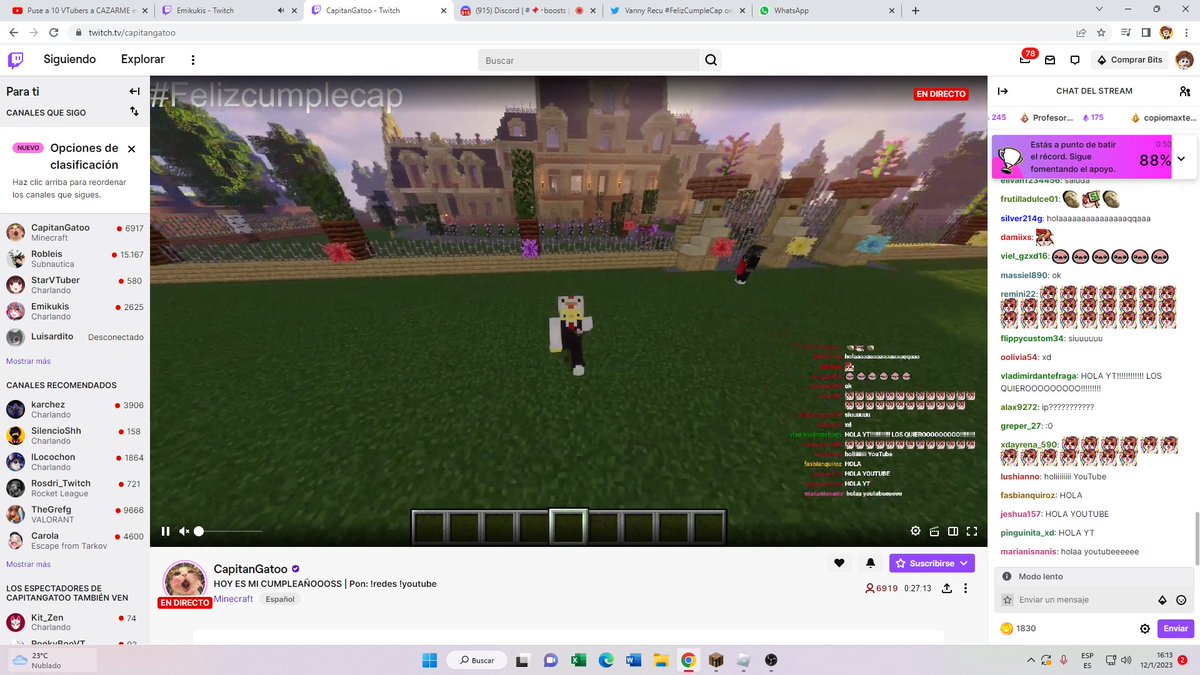Click the Minecraft category link
The height and width of the screenshot is (675, 1200).
coord(233,598)
